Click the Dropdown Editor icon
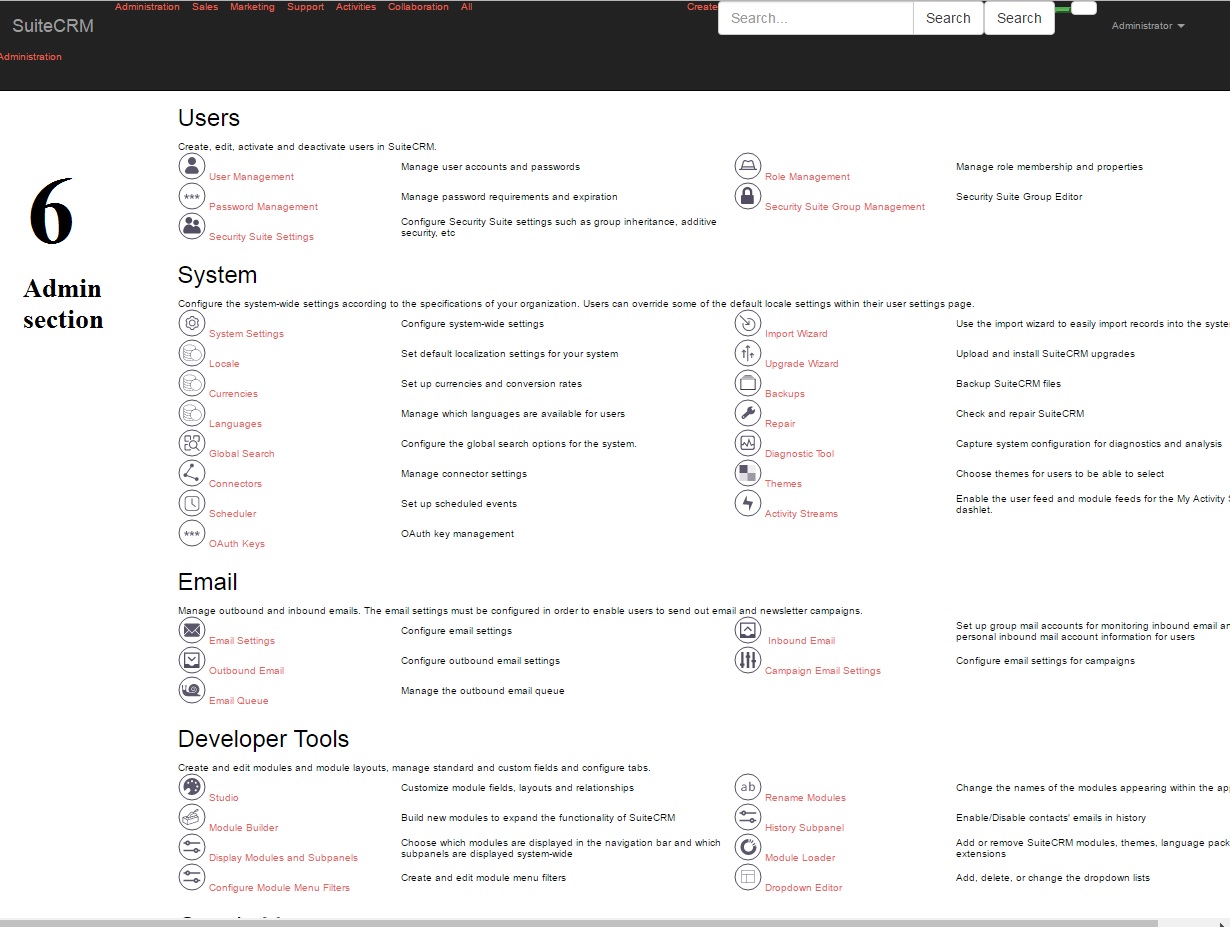This screenshot has width=1230, height=927. tap(748, 877)
